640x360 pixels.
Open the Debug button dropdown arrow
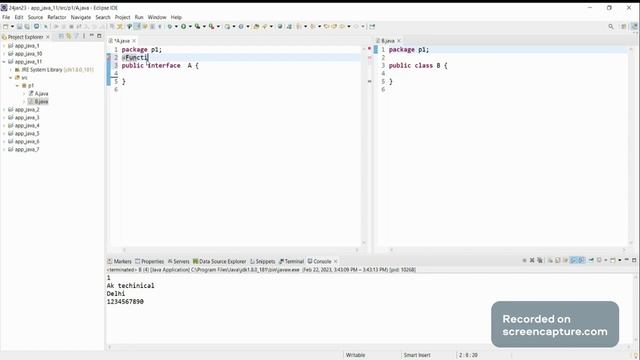176,27
